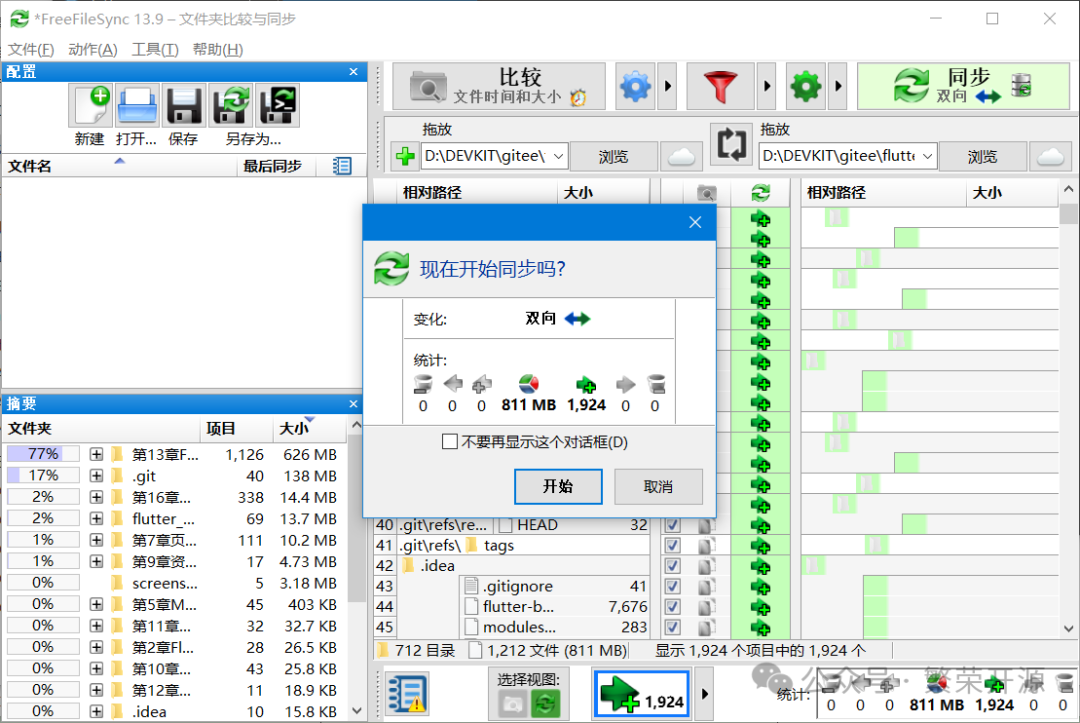
Task: Swap sides using the center arrows icon
Action: (x=731, y=145)
